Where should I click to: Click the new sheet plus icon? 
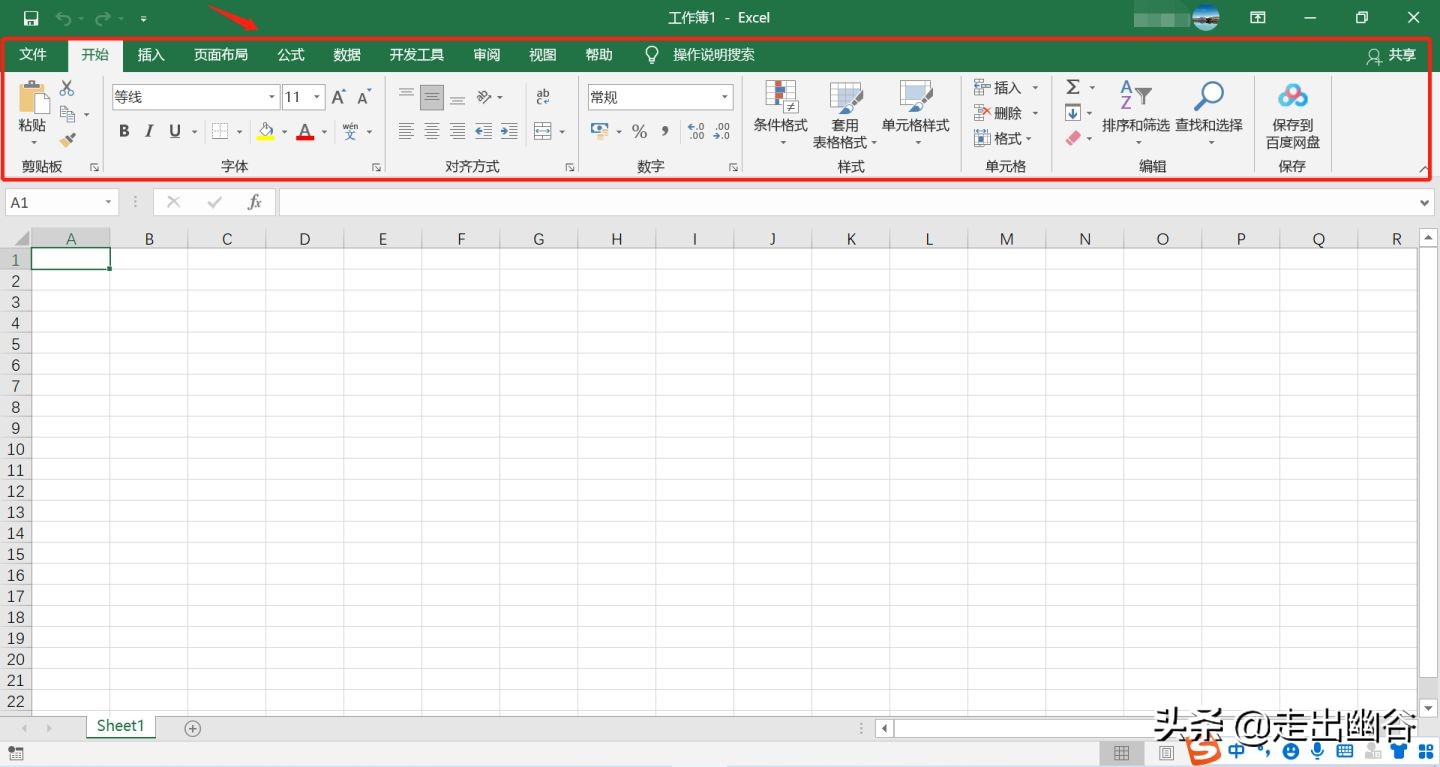[193, 728]
